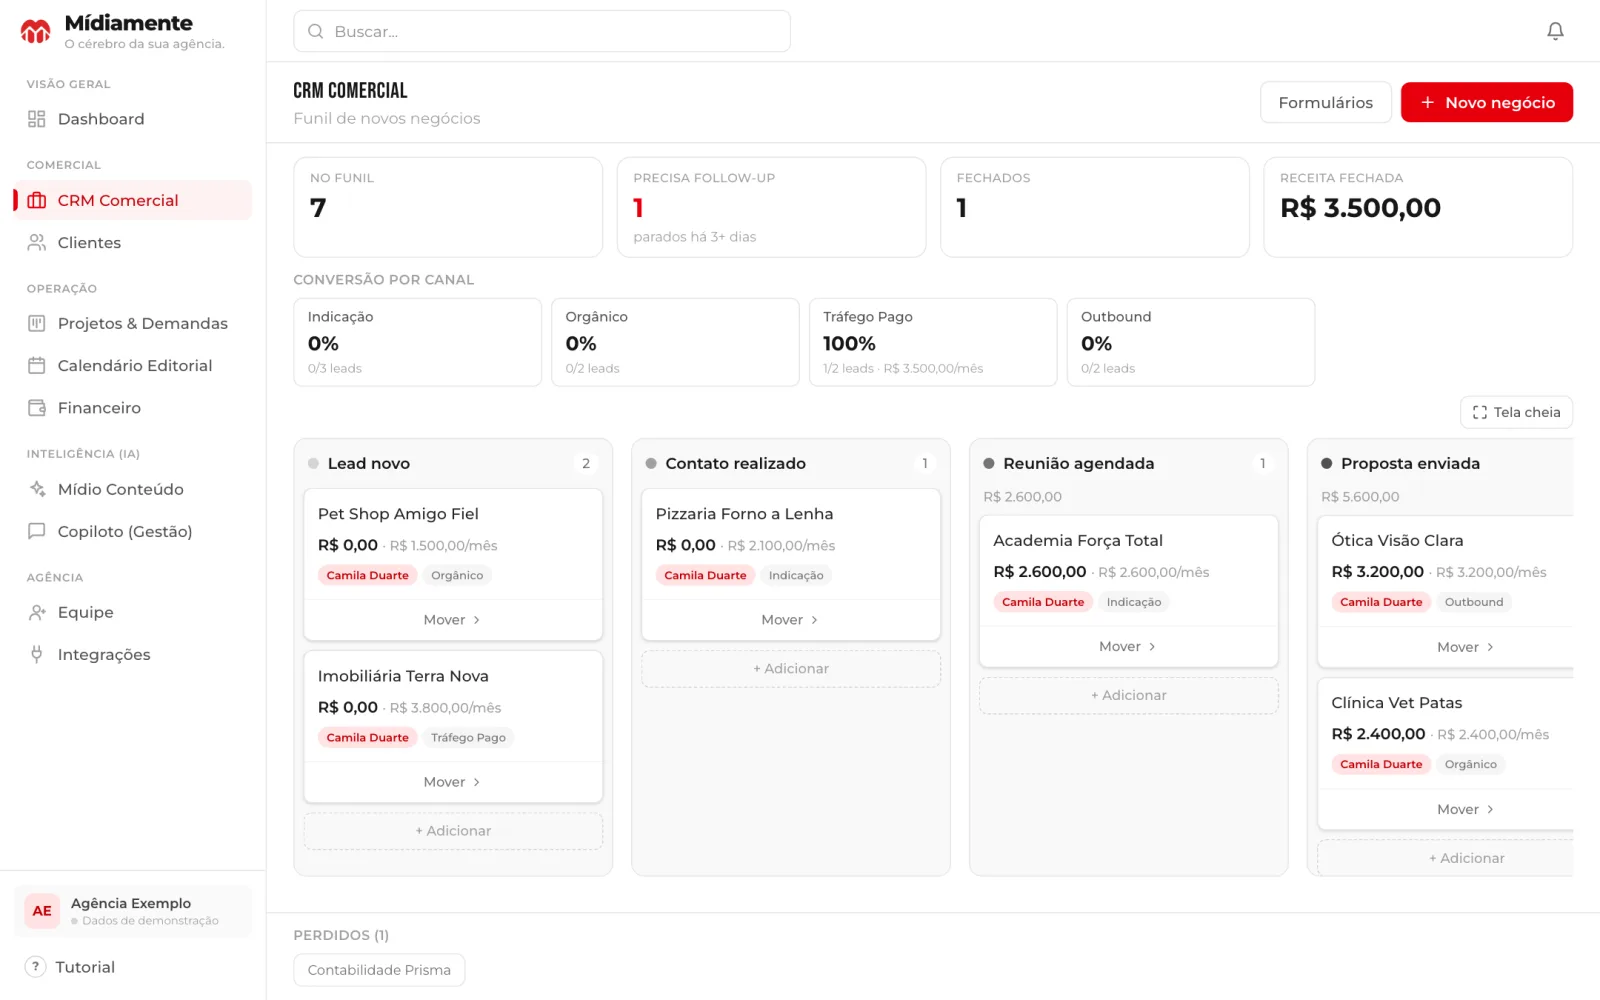1600x1000 pixels.
Task: Click the Integrações plug icon
Action: (x=37, y=654)
